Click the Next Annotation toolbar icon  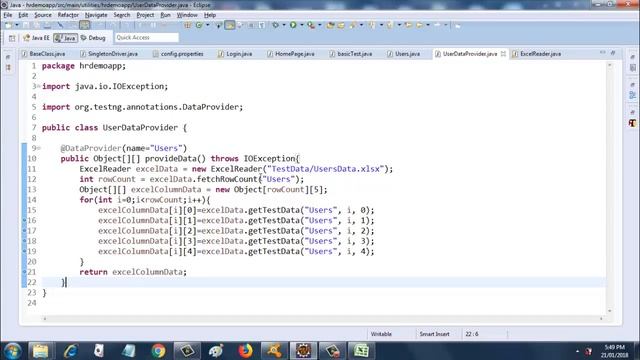tap(371, 25)
